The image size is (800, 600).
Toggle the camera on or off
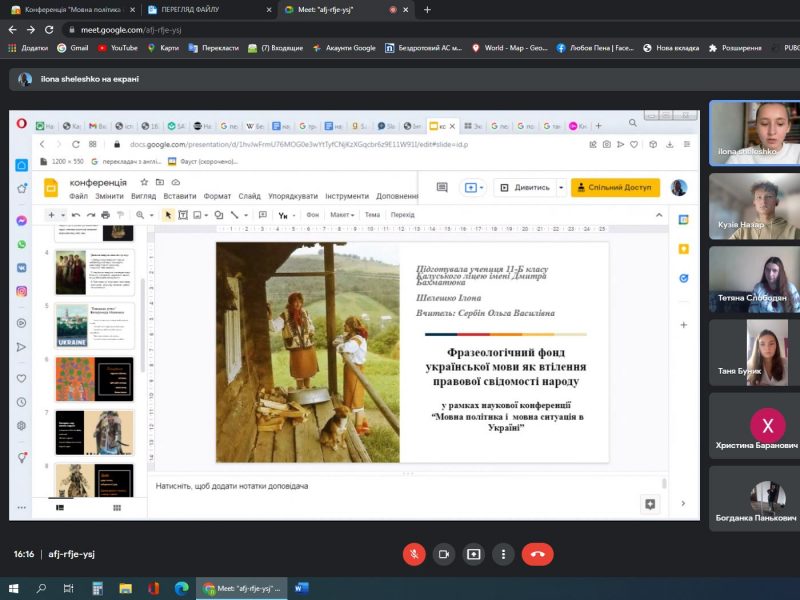pos(444,554)
